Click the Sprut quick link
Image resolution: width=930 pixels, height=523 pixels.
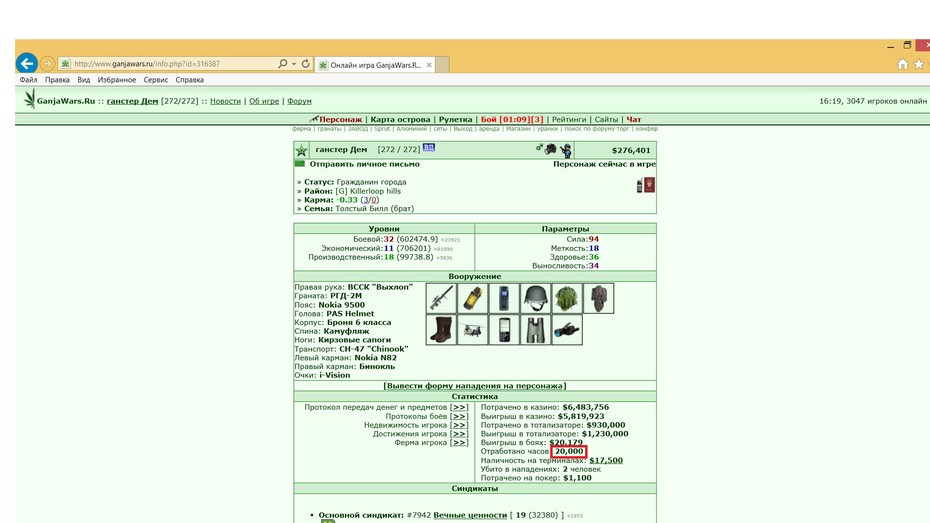pyautogui.click(x=382, y=129)
